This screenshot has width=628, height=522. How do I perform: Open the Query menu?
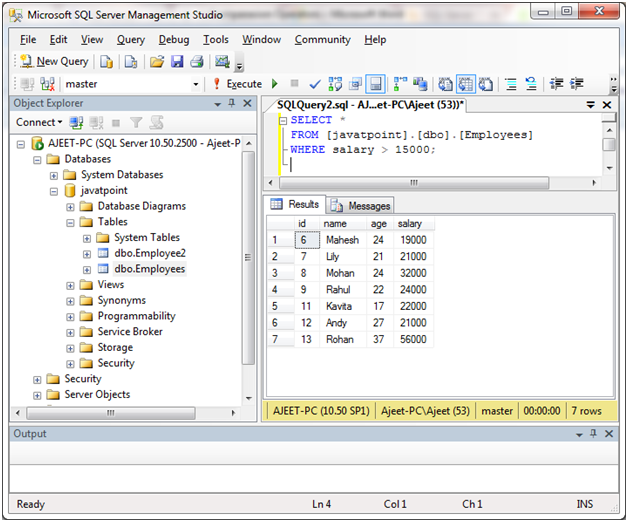(131, 40)
